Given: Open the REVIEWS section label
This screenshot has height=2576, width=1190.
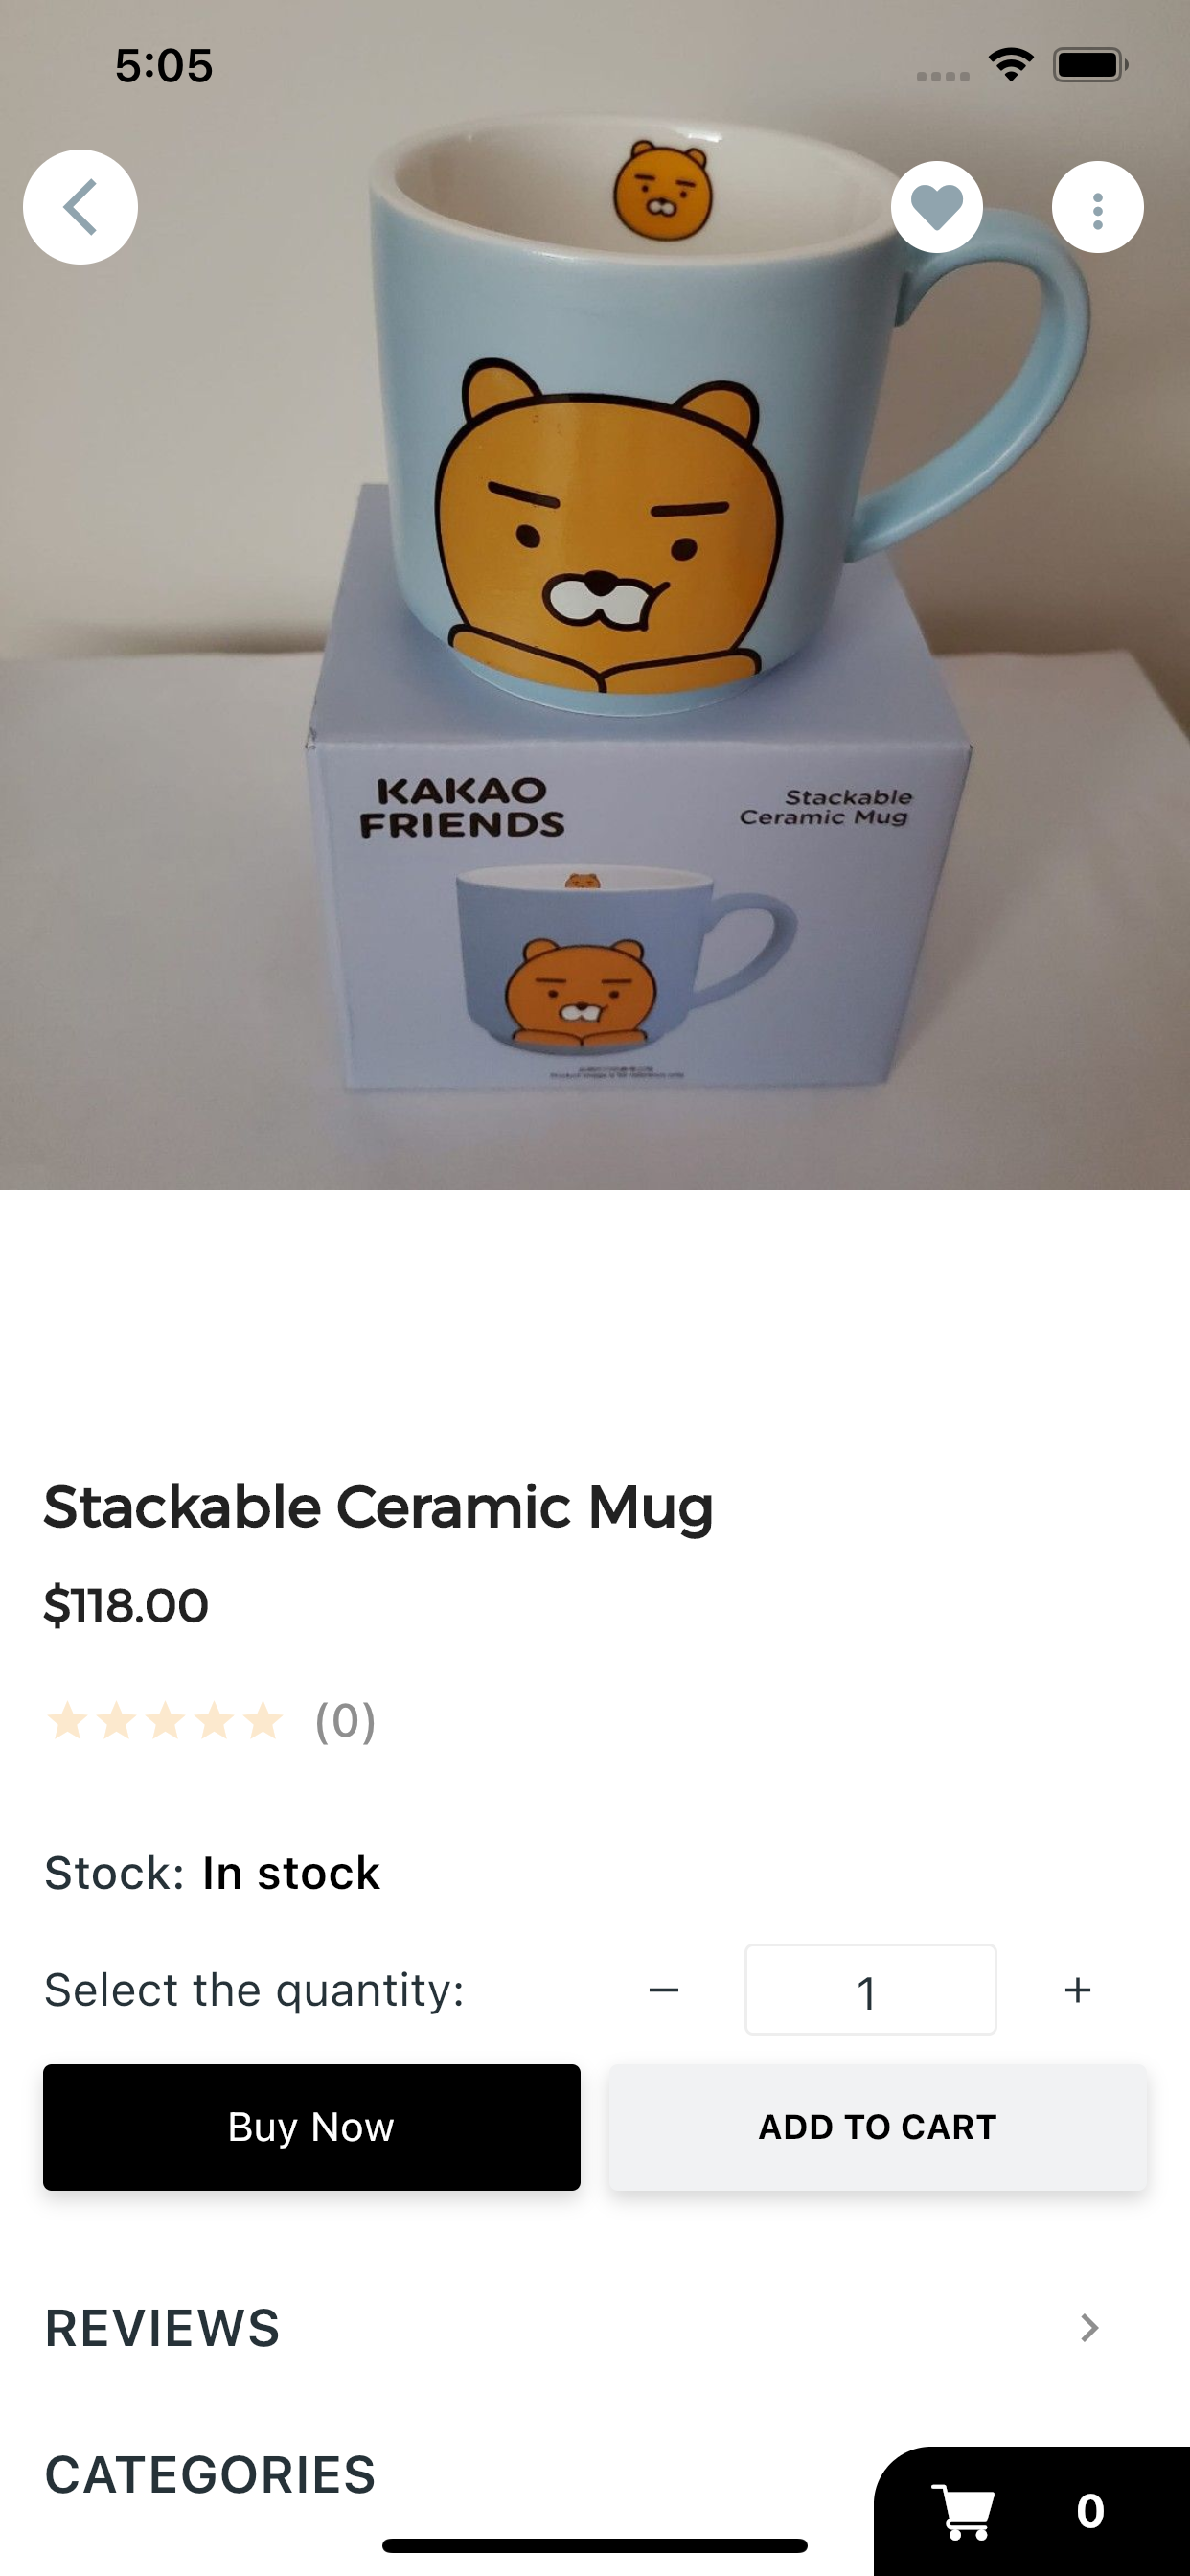Looking at the screenshot, I should pyautogui.click(x=163, y=2328).
